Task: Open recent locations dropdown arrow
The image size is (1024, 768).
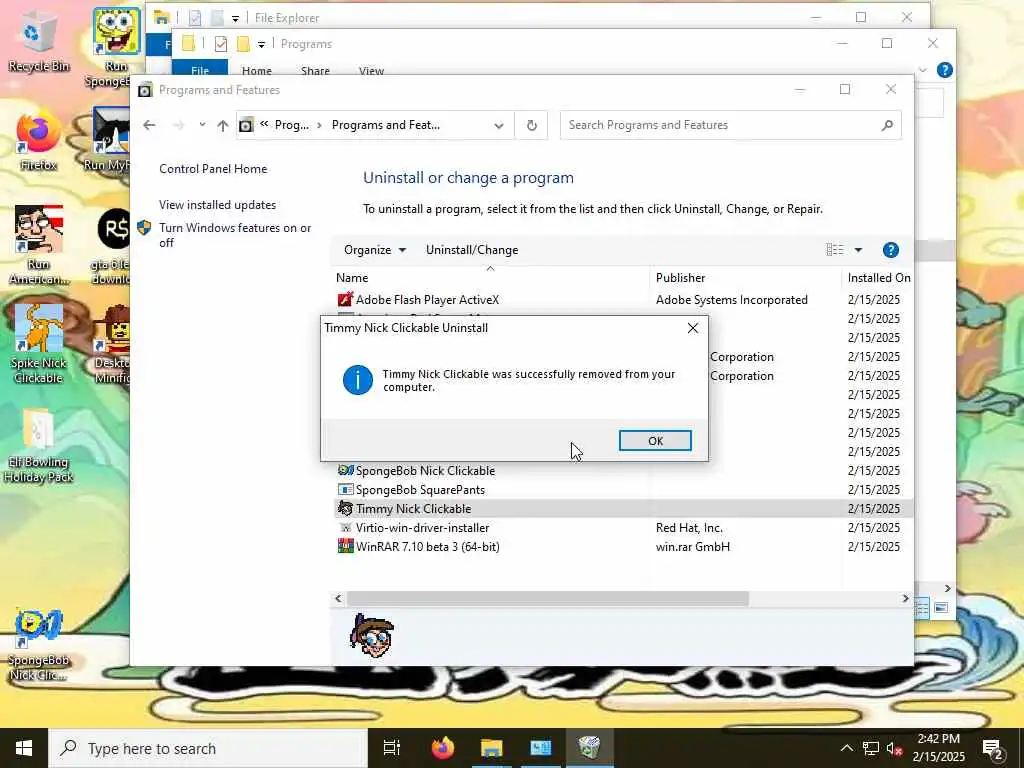Action: pyautogui.click(x=202, y=125)
